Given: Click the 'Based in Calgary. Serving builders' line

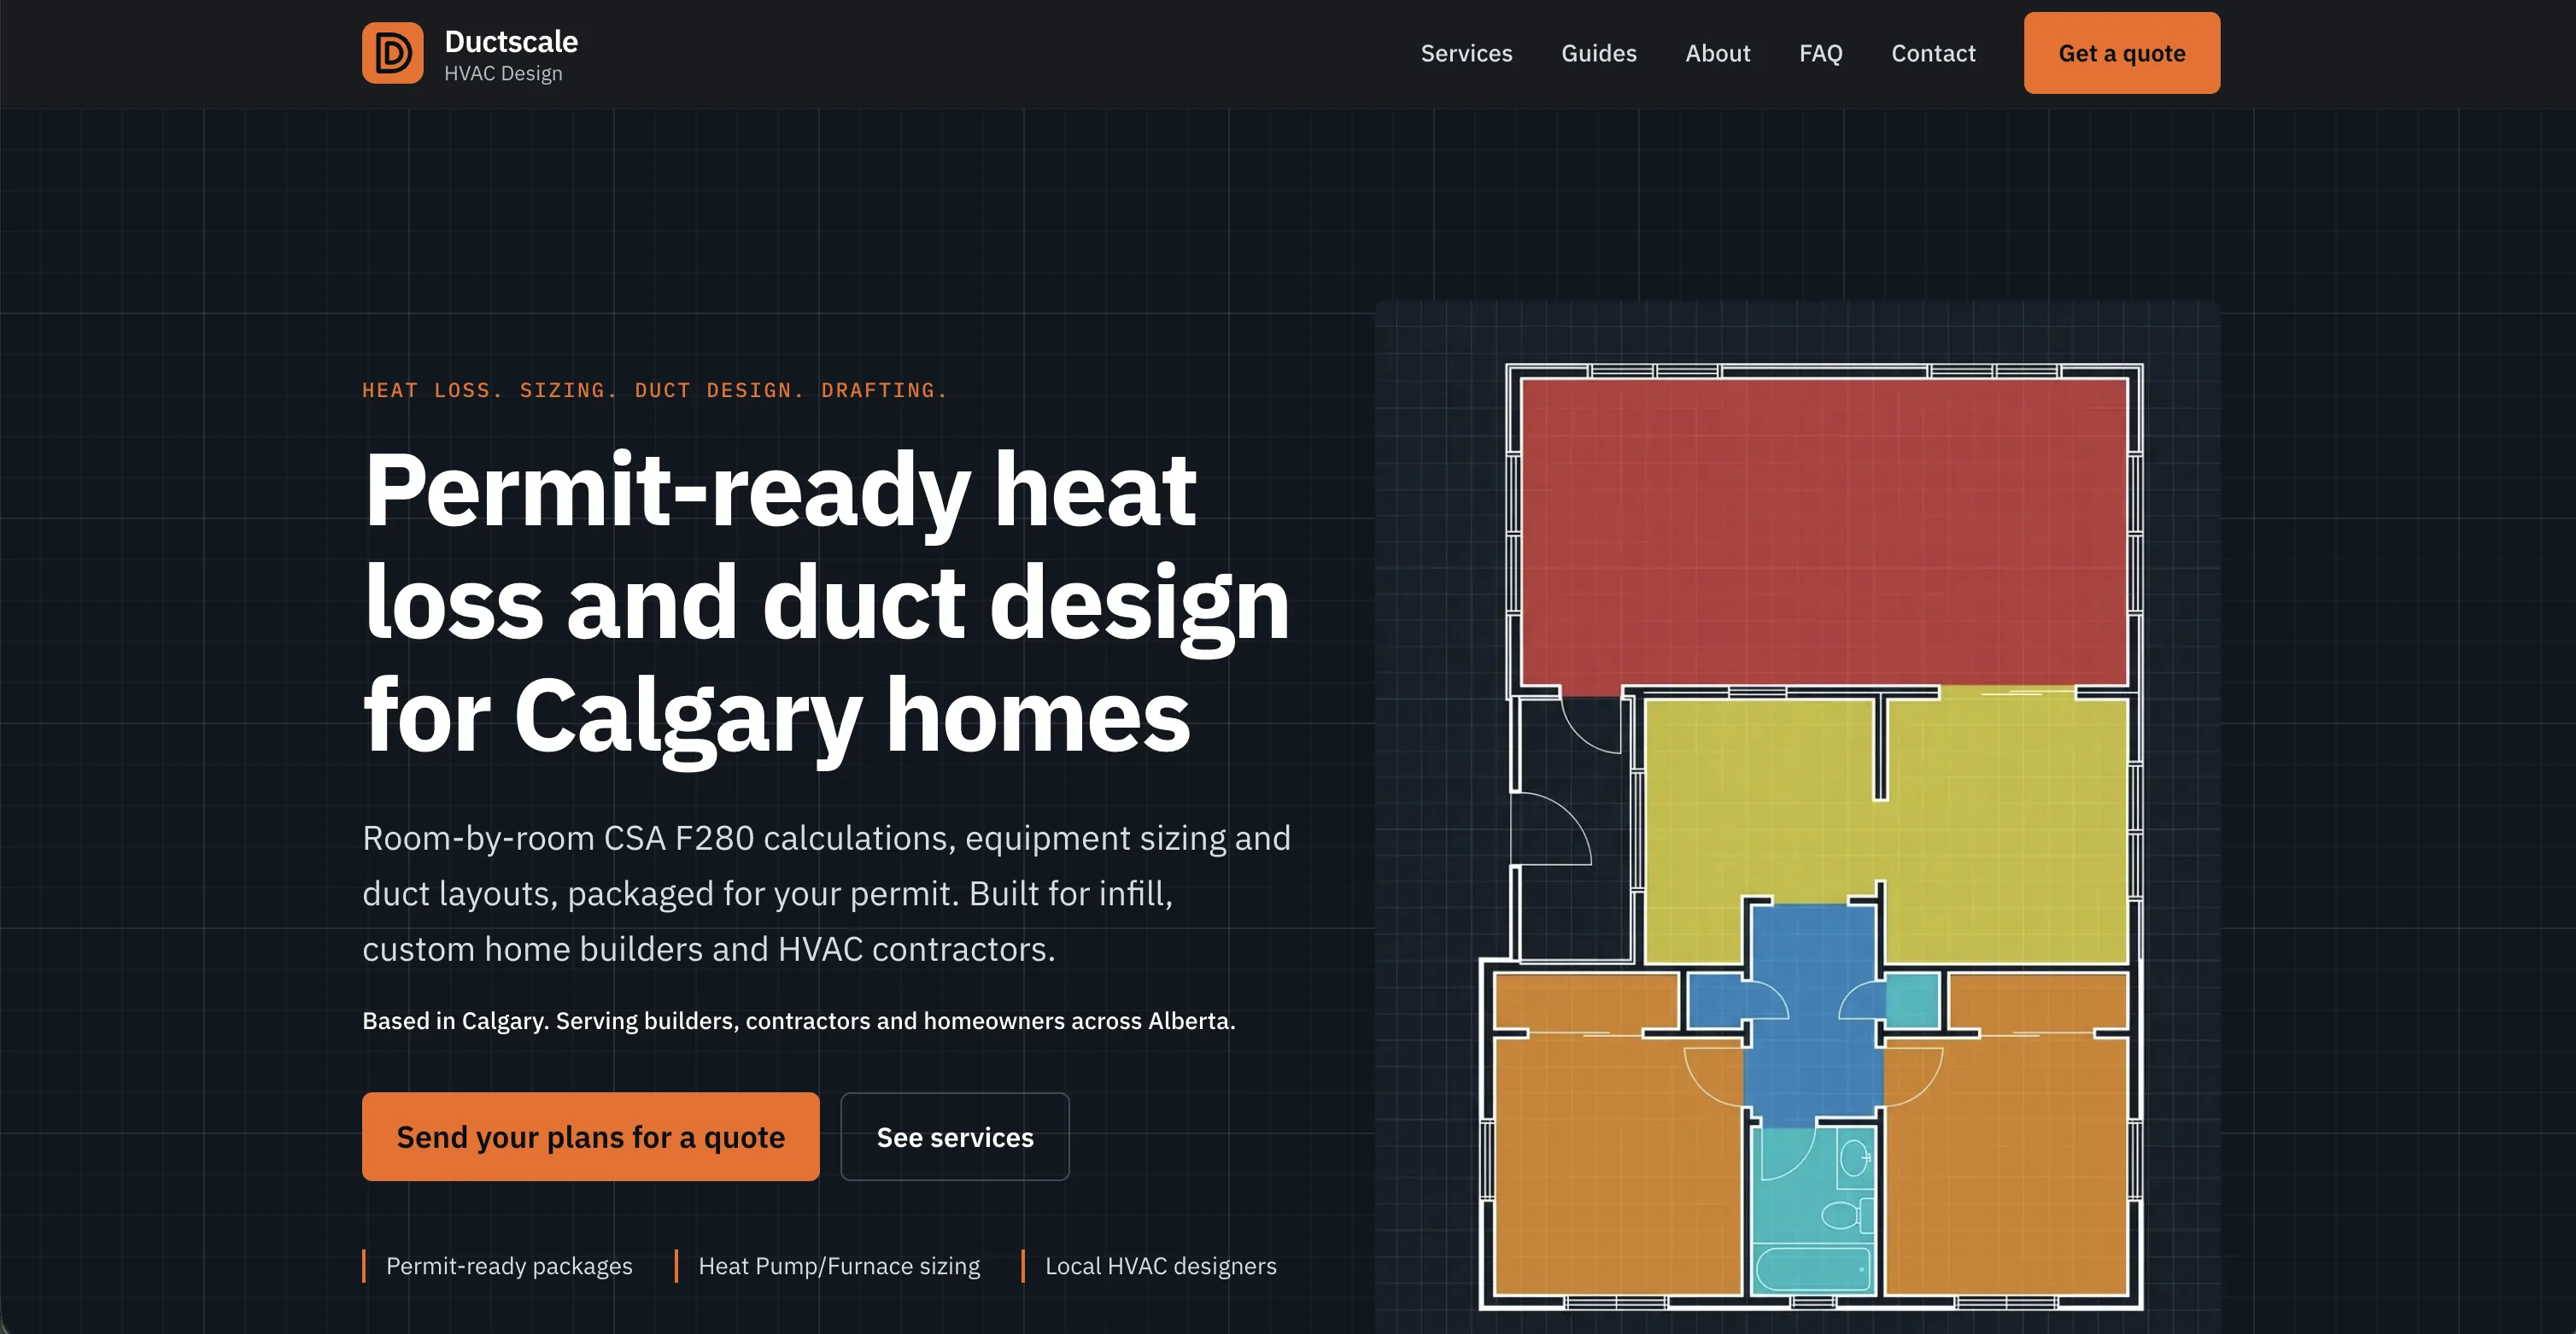Looking at the screenshot, I should coord(798,1020).
